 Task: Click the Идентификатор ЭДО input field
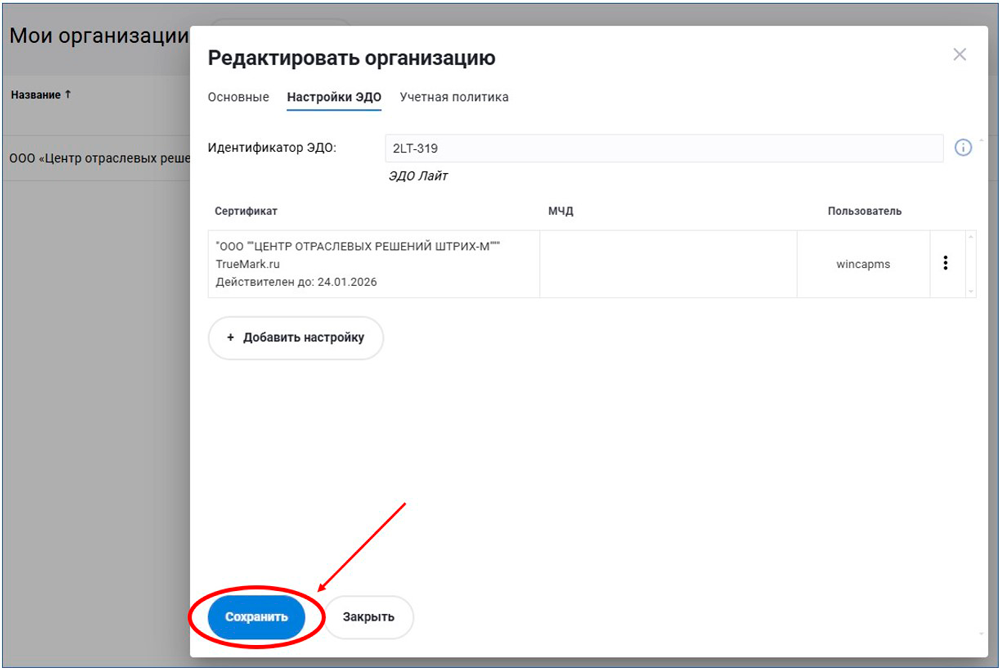(x=663, y=148)
